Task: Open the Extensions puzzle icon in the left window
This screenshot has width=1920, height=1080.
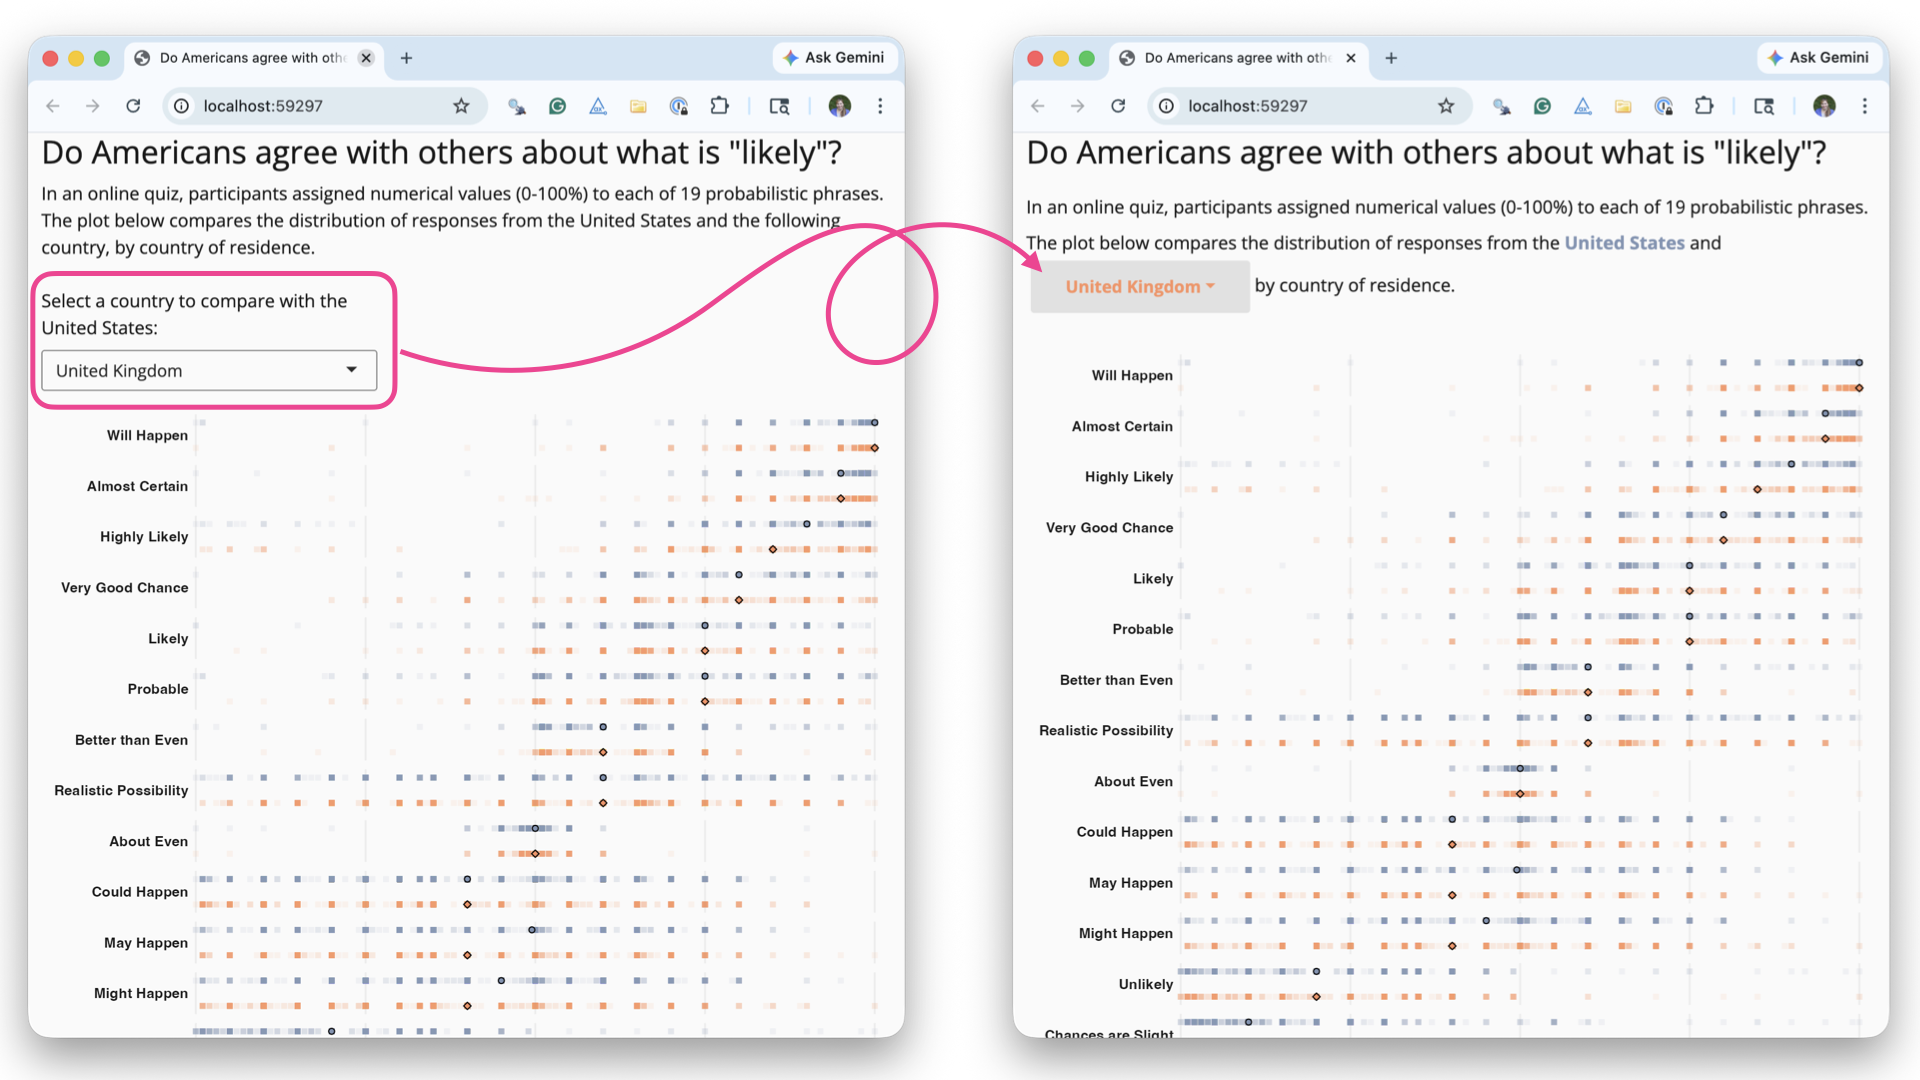Action: (x=719, y=106)
